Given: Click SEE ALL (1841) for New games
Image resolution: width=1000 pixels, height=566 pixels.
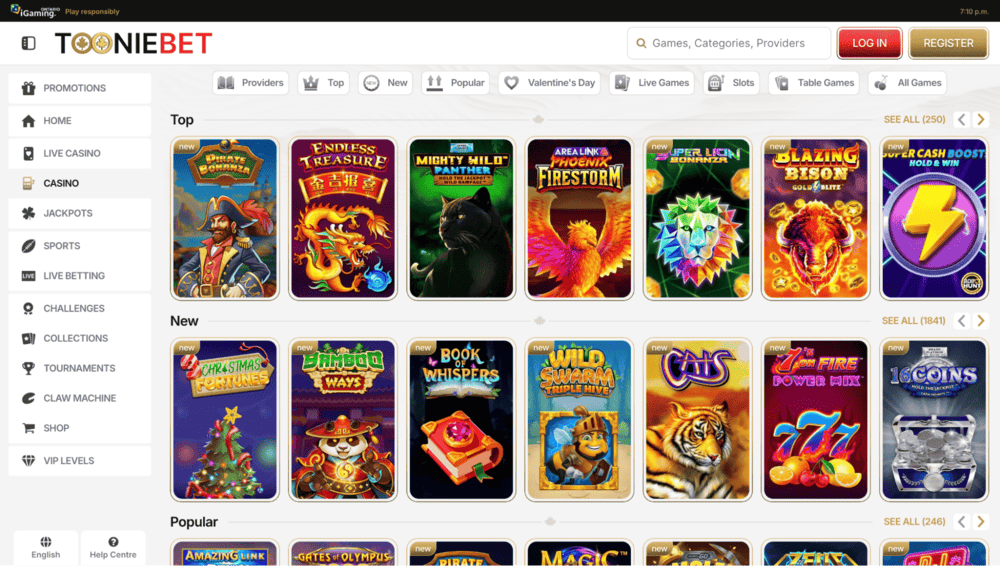Looking at the screenshot, I should pos(913,321).
